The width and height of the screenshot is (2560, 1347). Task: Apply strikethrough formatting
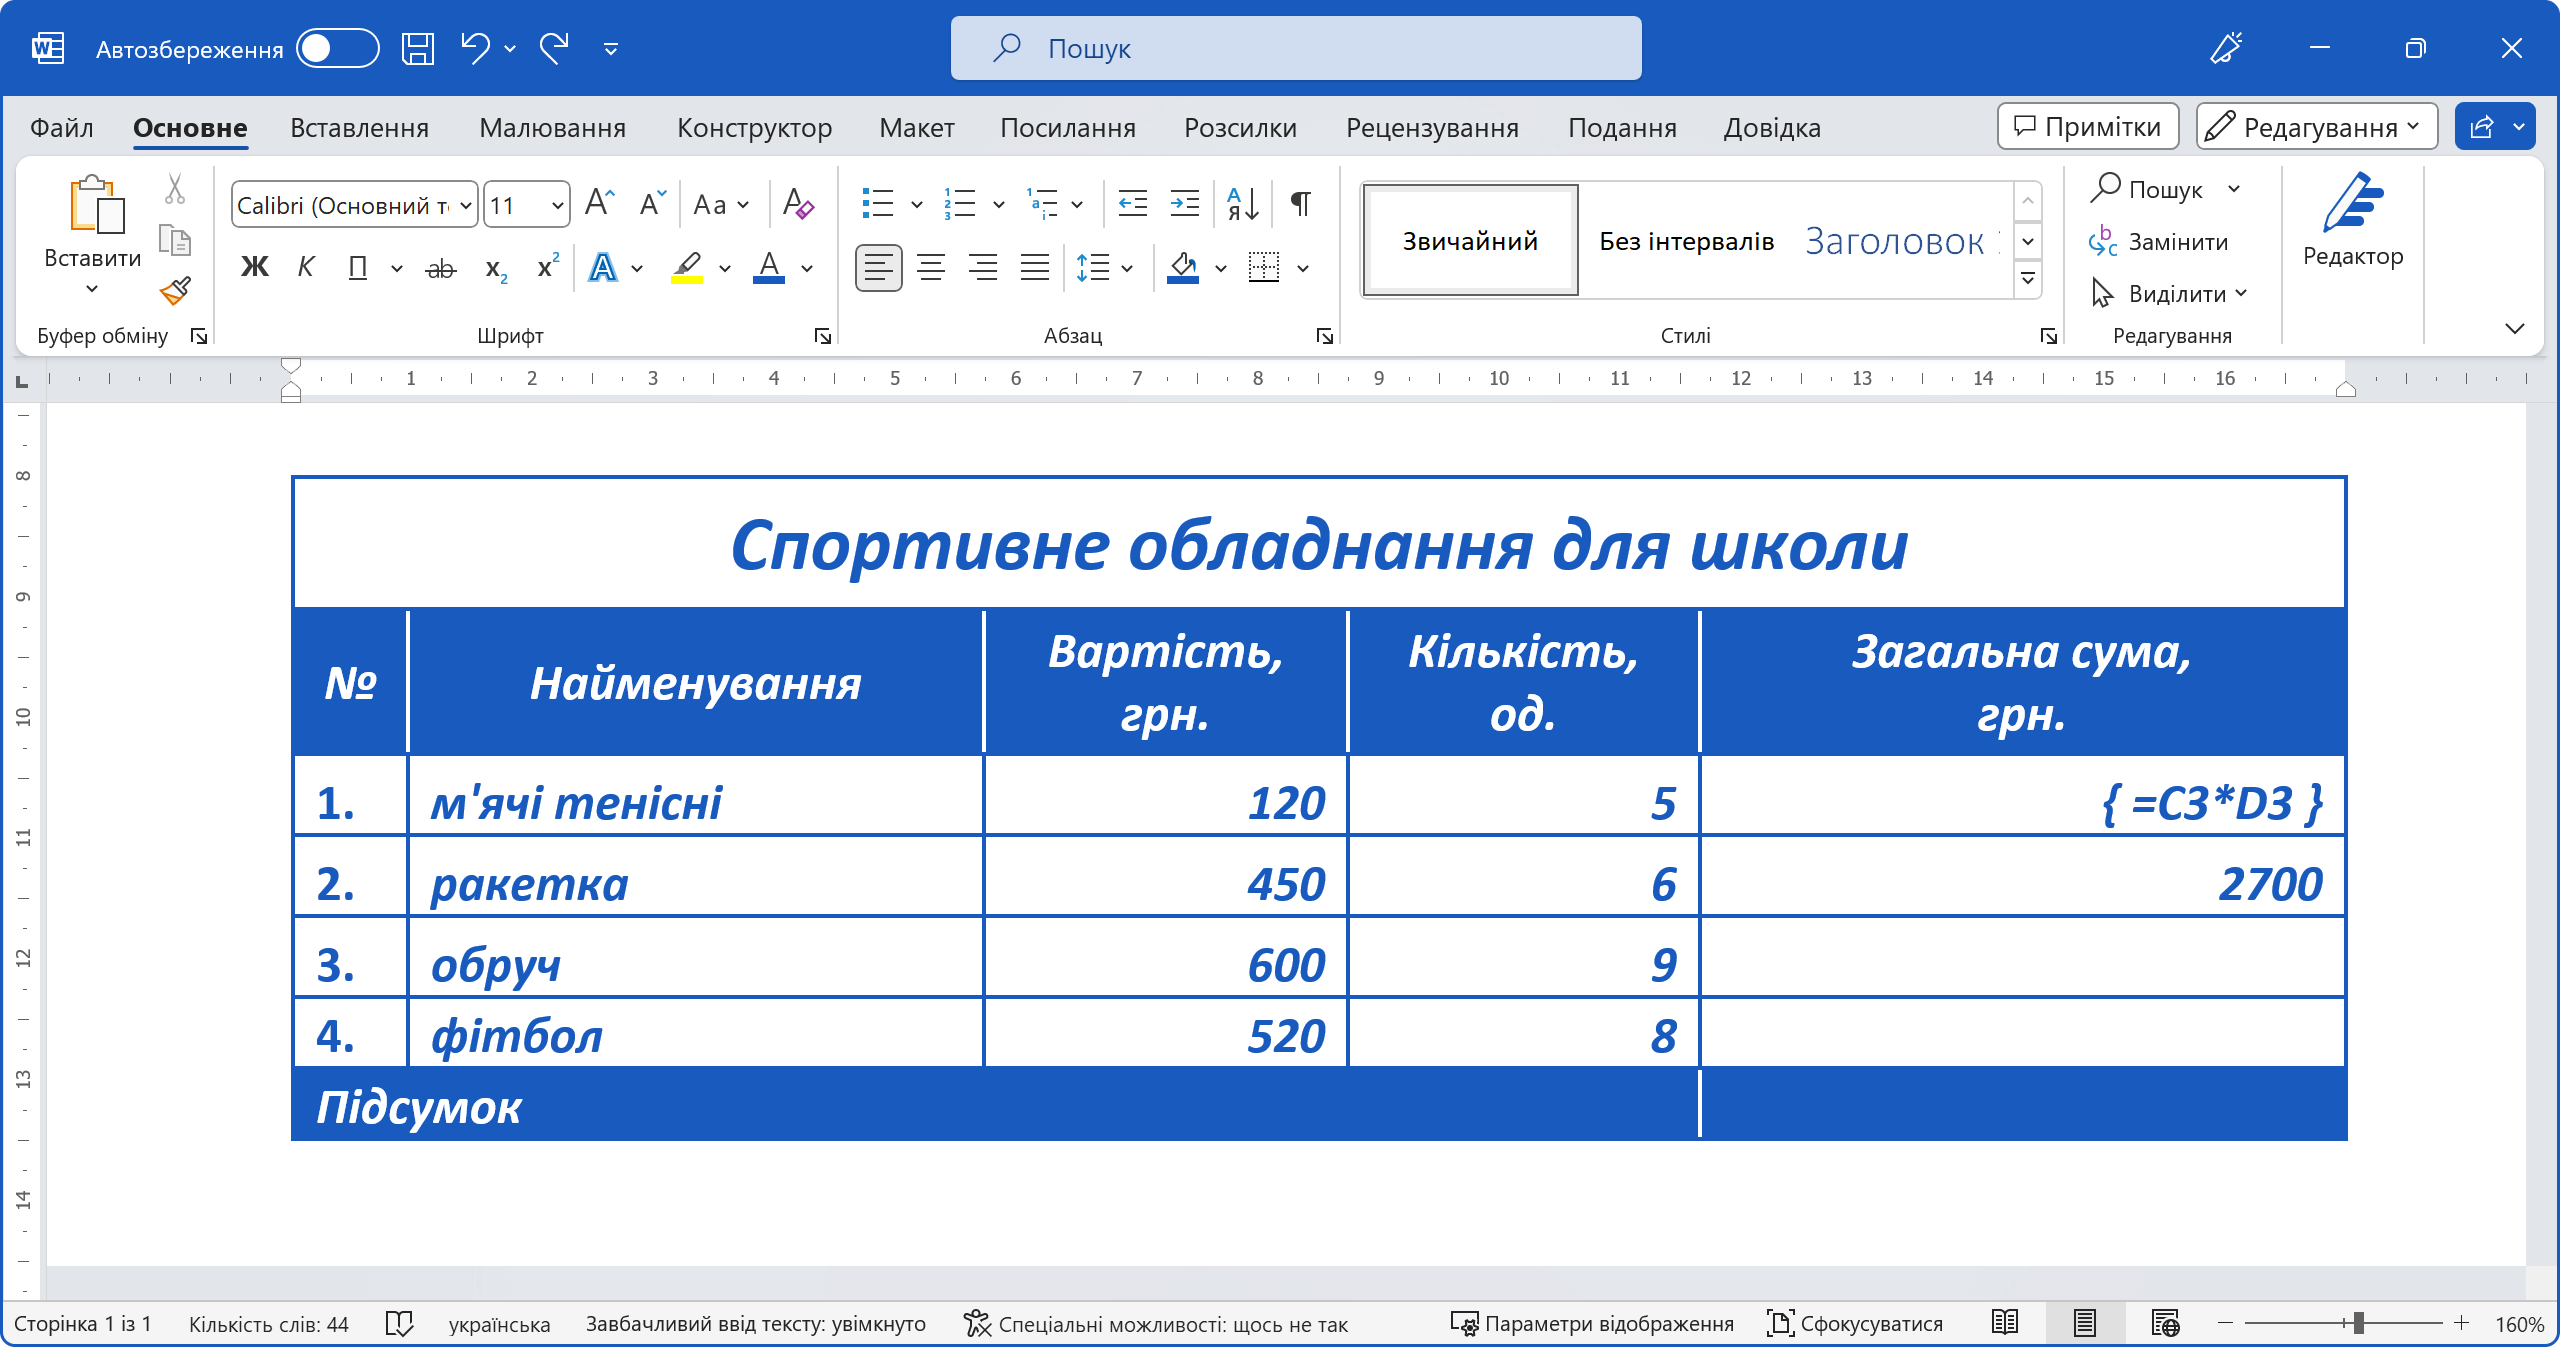[x=440, y=267]
